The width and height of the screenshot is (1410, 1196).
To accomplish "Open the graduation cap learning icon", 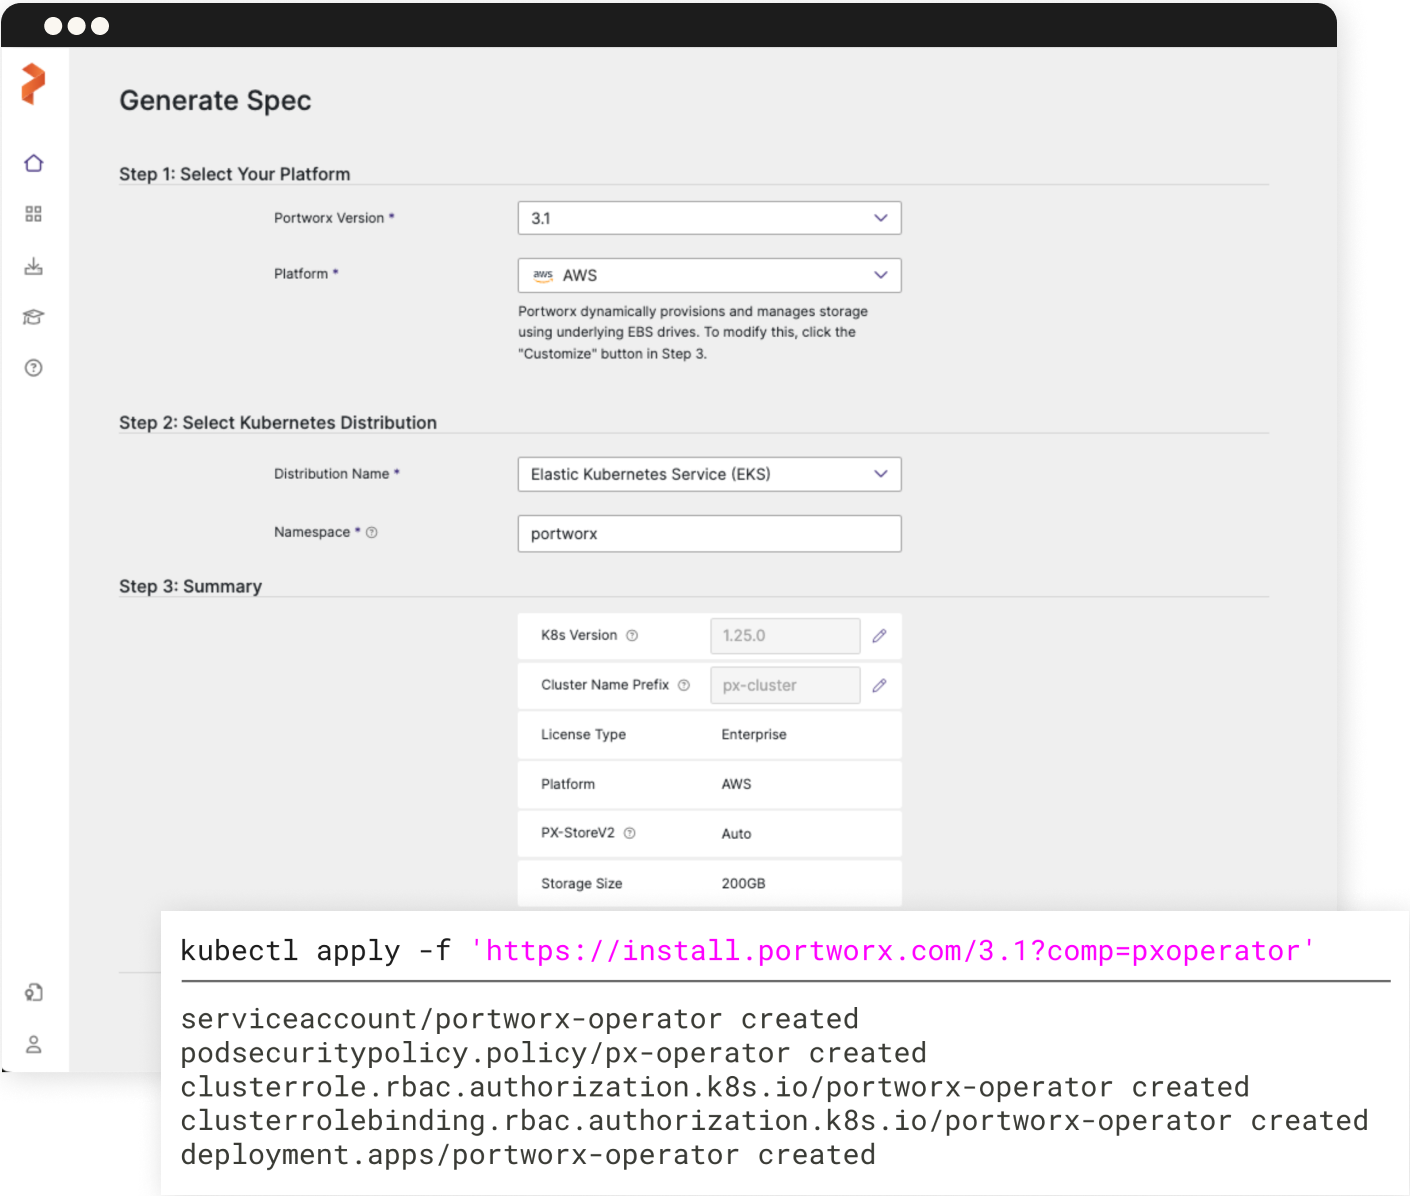I will (x=34, y=317).
